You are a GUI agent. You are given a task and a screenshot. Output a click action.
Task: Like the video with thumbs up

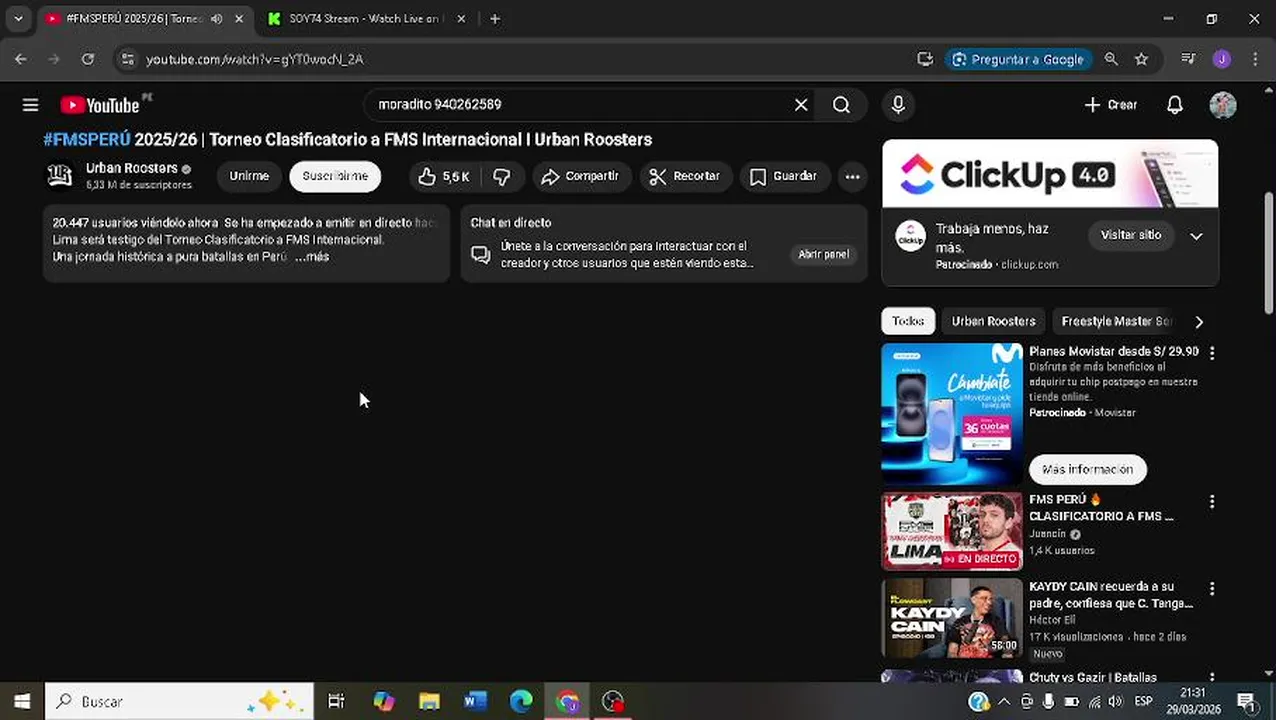click(x=444, y=176)
